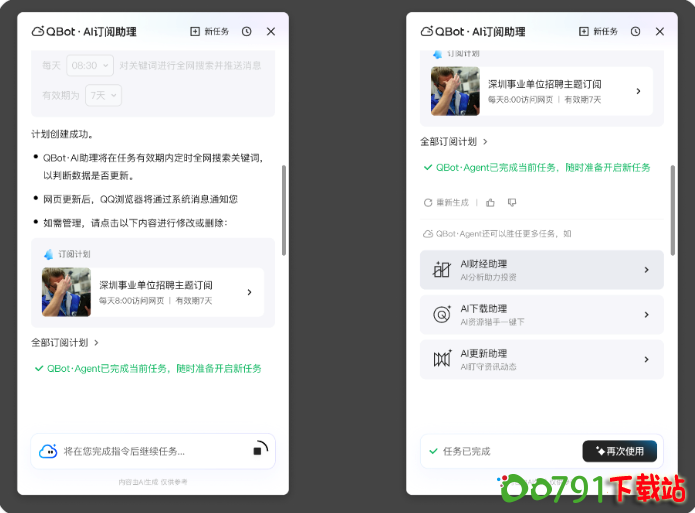Viewport: 695px width, 513px height.
Task: Click the 再次使用 button
Action: point(620,451)
